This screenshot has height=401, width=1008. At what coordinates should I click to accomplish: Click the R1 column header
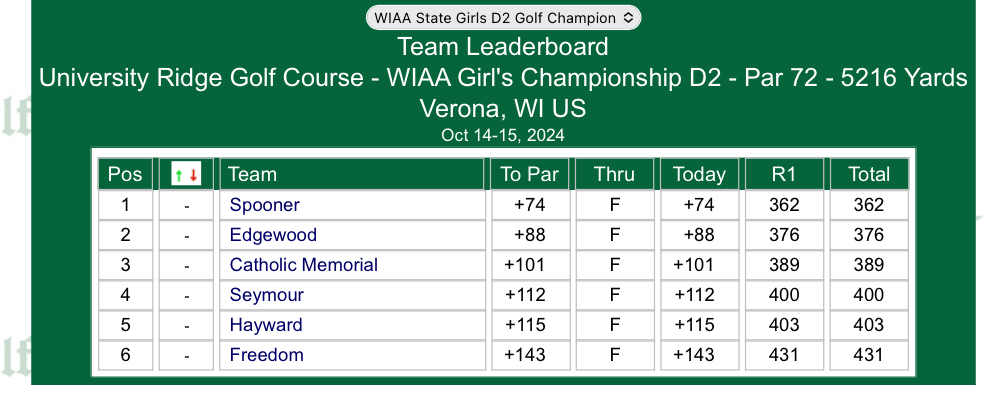tap(784, 174)
